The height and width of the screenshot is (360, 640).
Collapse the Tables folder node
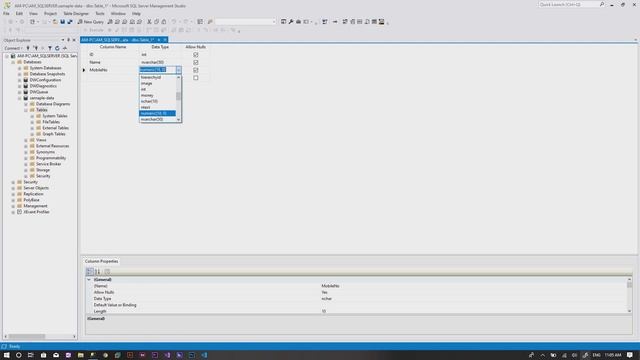pos(26,110)
